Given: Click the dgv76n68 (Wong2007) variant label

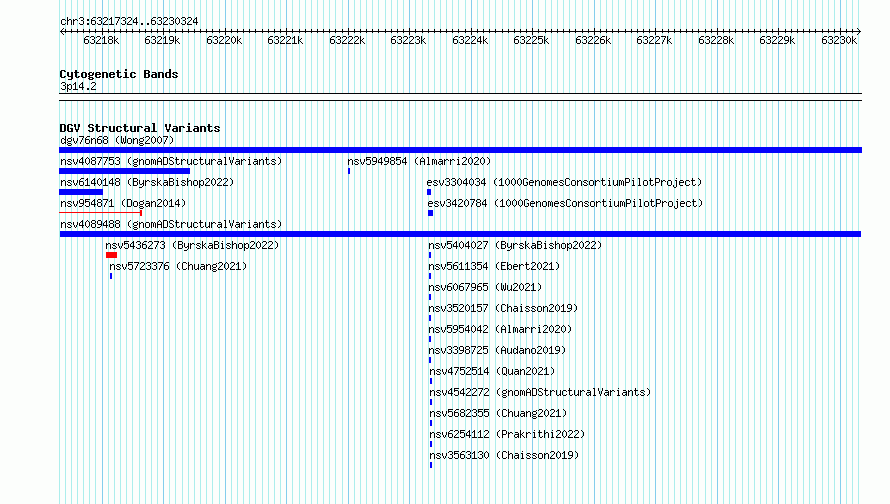Looking at the screenshot, I should [x=117, y=140].
